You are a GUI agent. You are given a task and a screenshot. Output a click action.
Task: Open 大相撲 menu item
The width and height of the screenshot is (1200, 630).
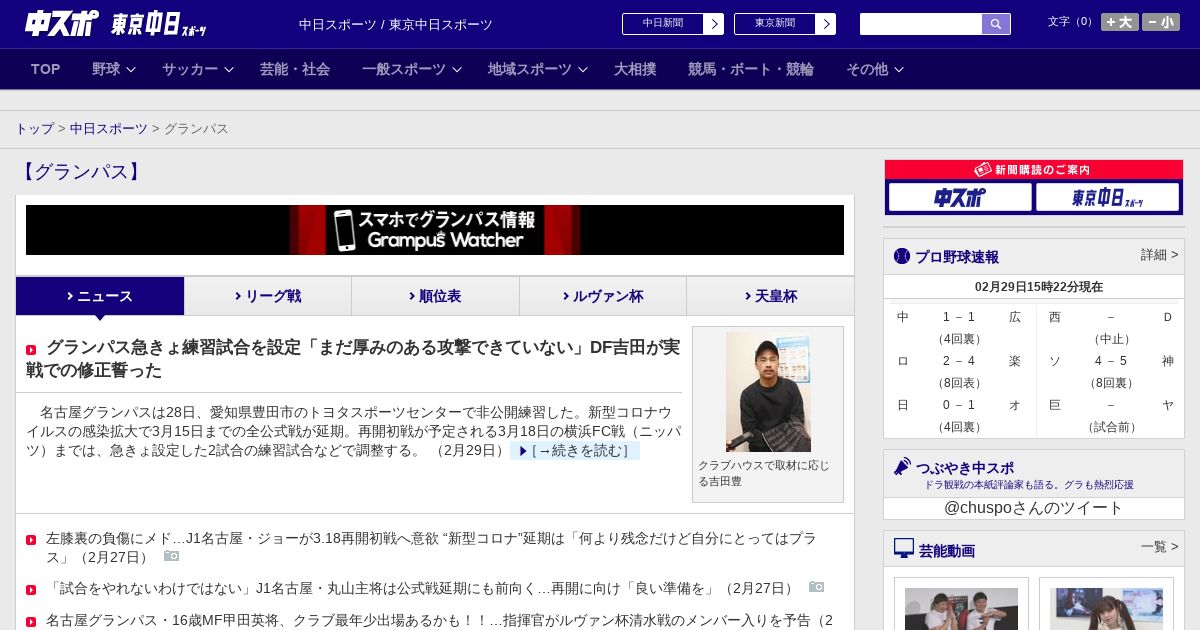[635, 69]
